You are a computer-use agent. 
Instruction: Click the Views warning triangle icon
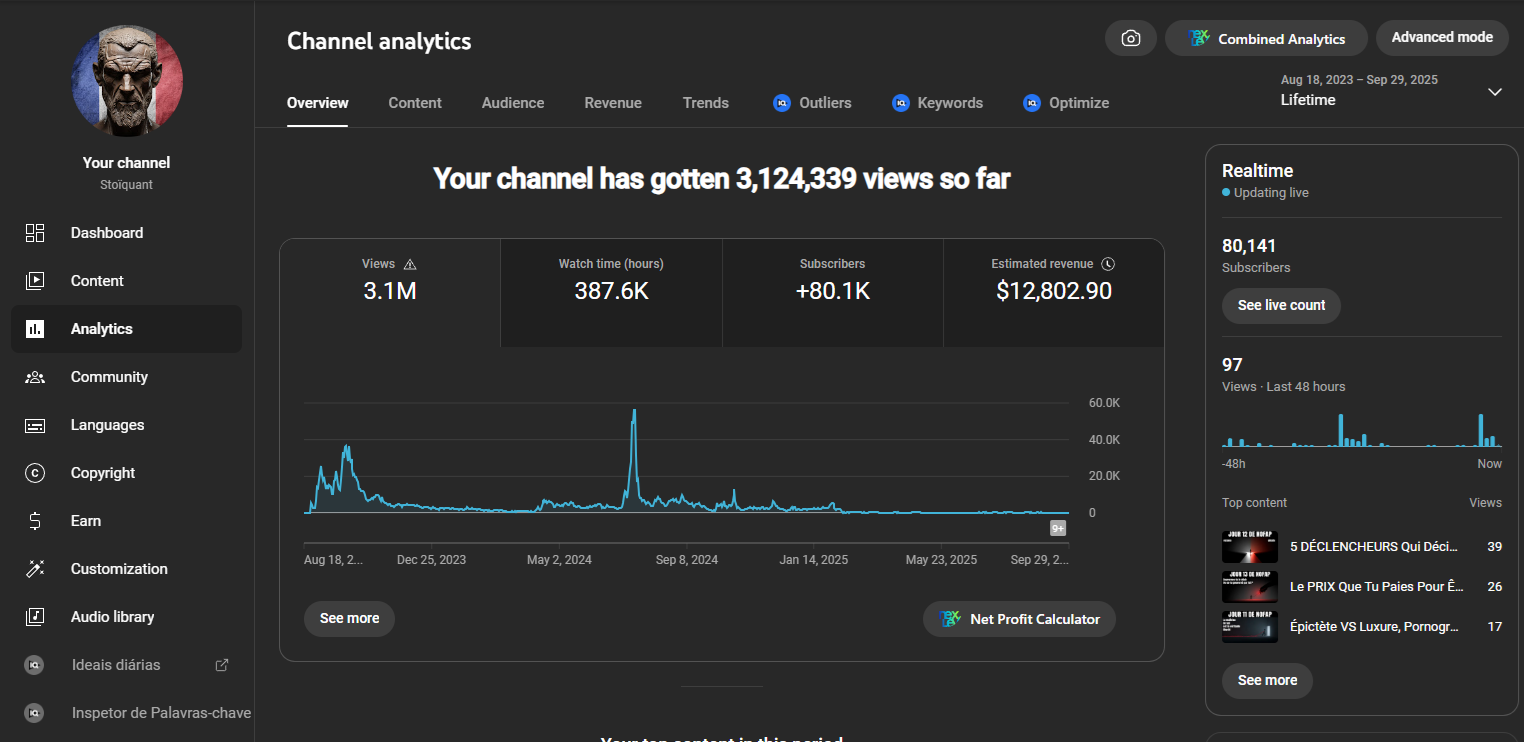point(409,264)
